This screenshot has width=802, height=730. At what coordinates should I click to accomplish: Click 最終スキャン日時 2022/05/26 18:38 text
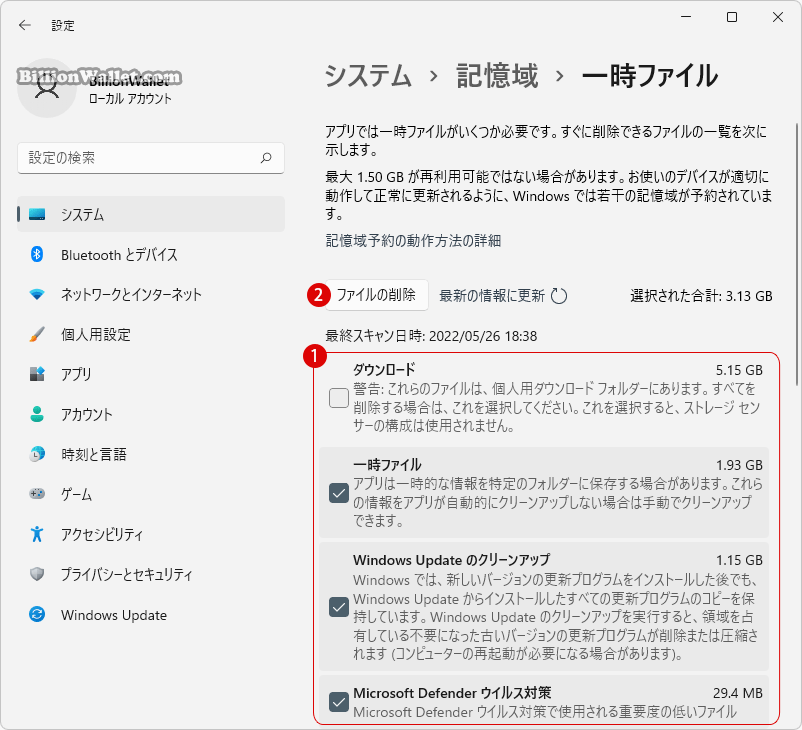pyautogui.click(x=431, y=336)
